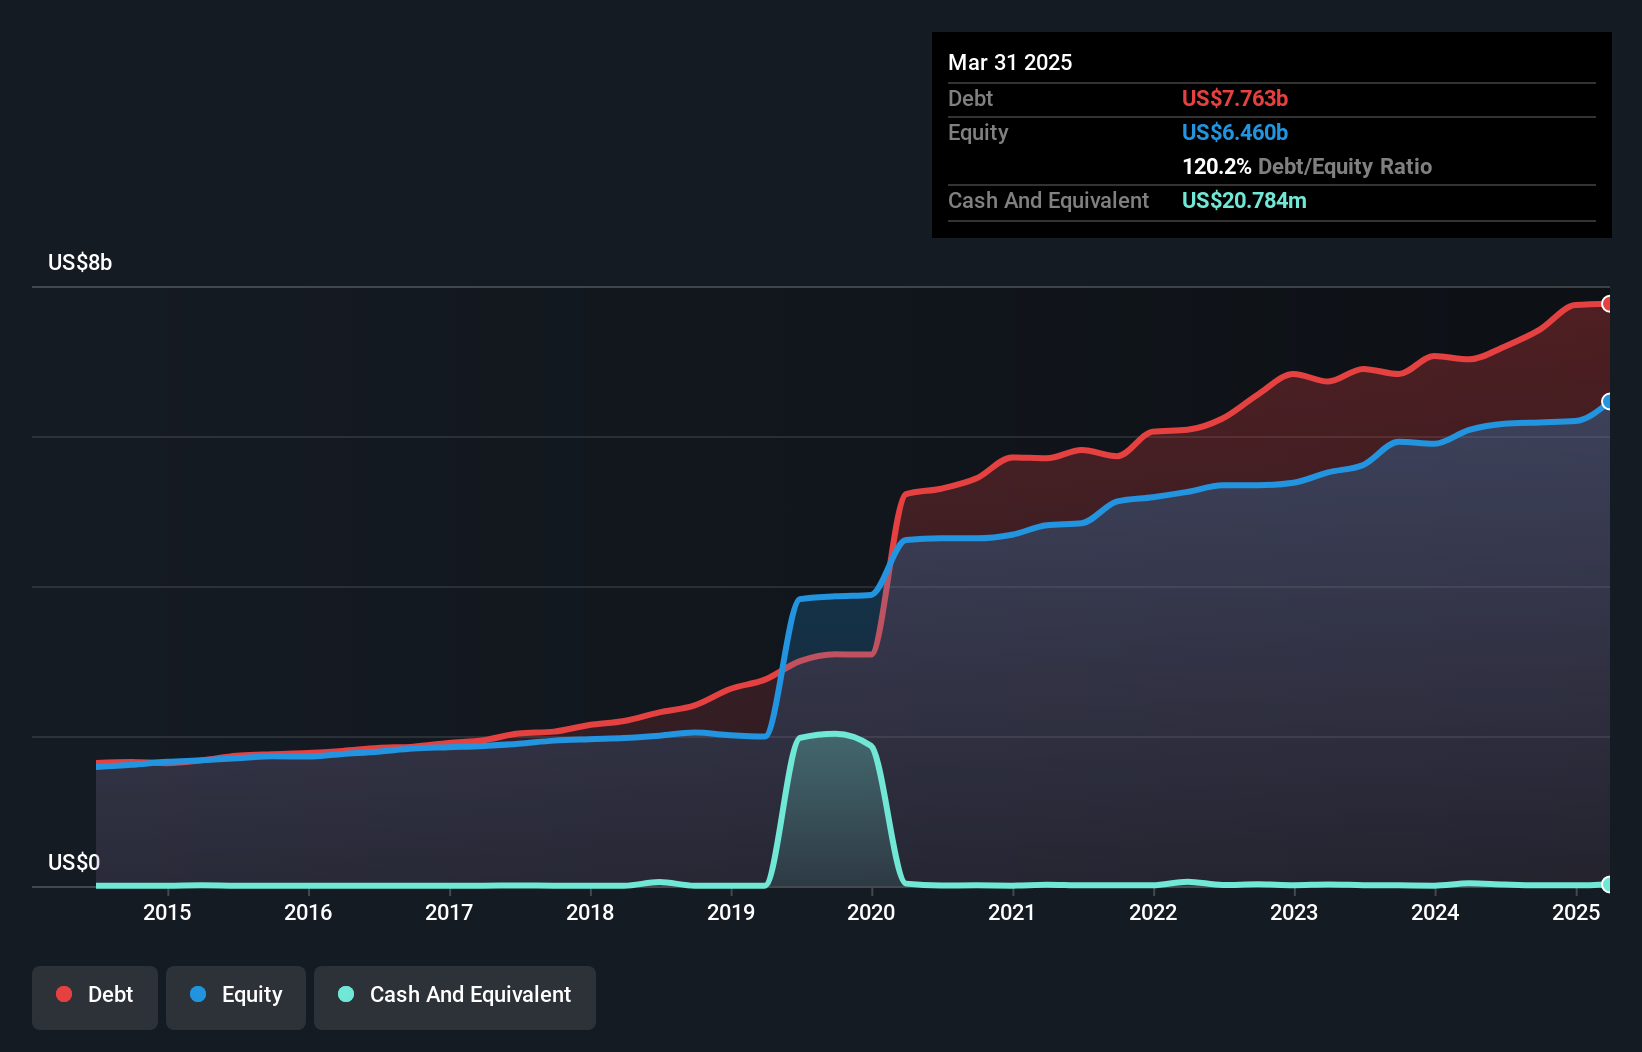
Task: Toggle the Equity legend button
Action: 236,997
